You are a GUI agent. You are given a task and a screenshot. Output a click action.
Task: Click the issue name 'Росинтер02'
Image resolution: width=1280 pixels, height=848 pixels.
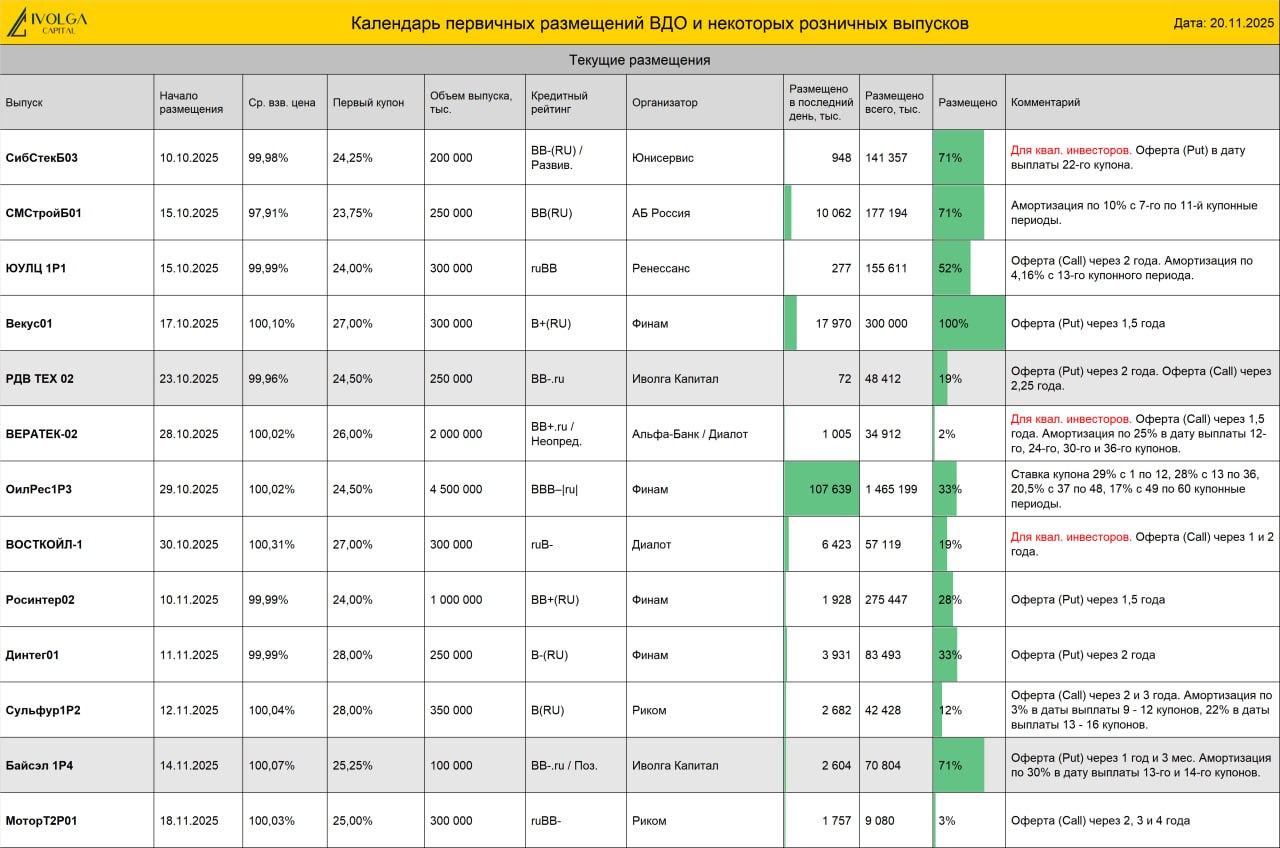point(40,600)
